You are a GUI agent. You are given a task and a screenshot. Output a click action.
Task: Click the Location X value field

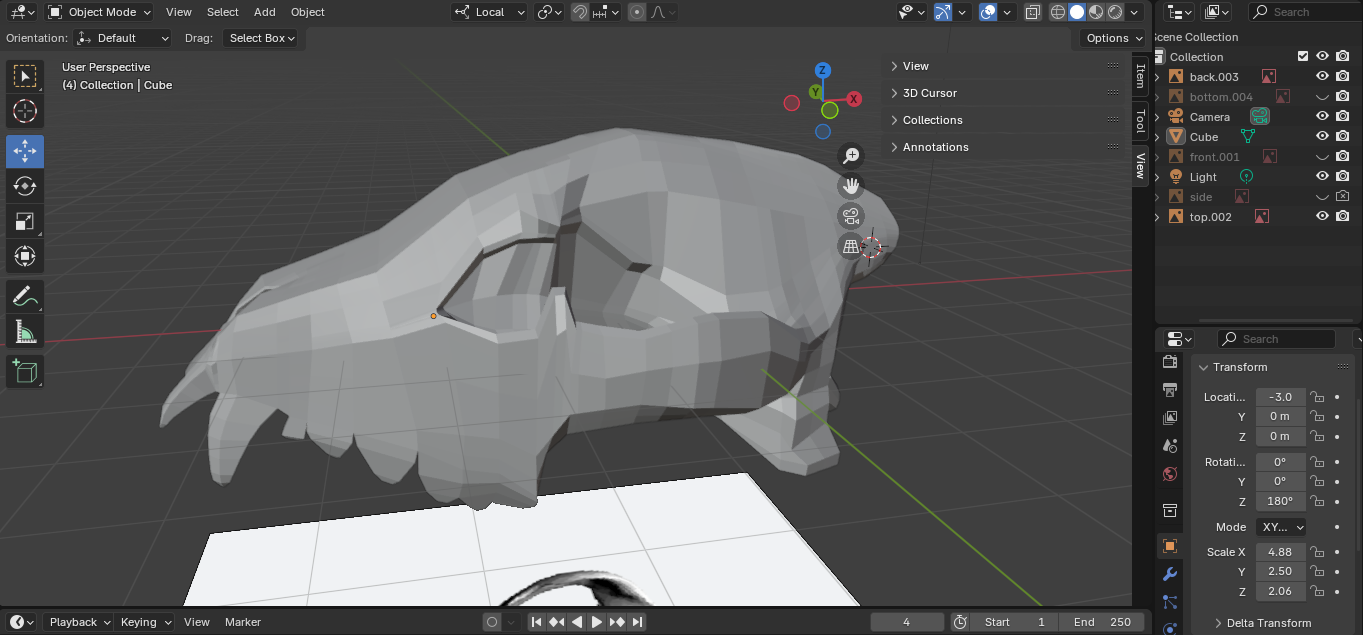coord(1280,396)
